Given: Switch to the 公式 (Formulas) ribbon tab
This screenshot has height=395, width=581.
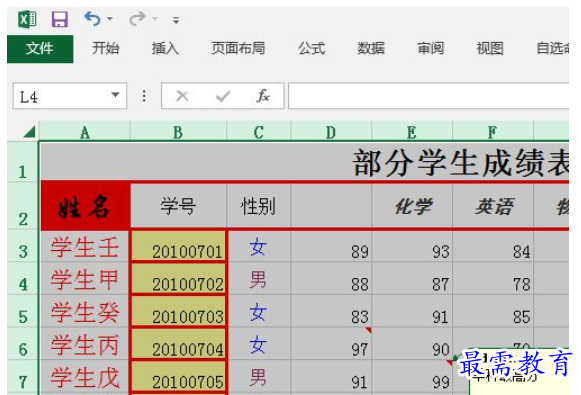Looking at the screenshot, I should point(312,49).
